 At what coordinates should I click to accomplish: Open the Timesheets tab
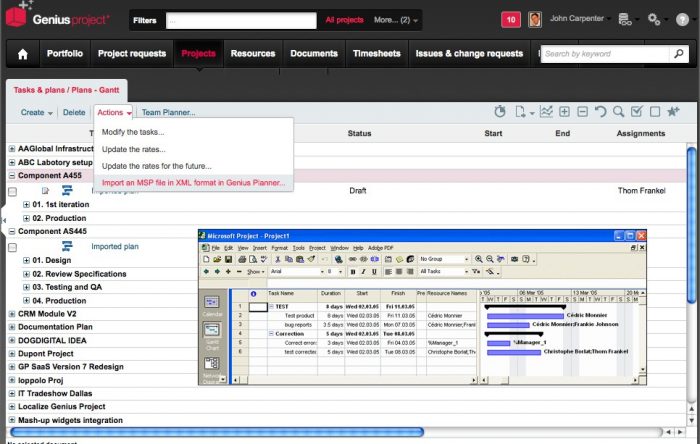tap(376, 54)
